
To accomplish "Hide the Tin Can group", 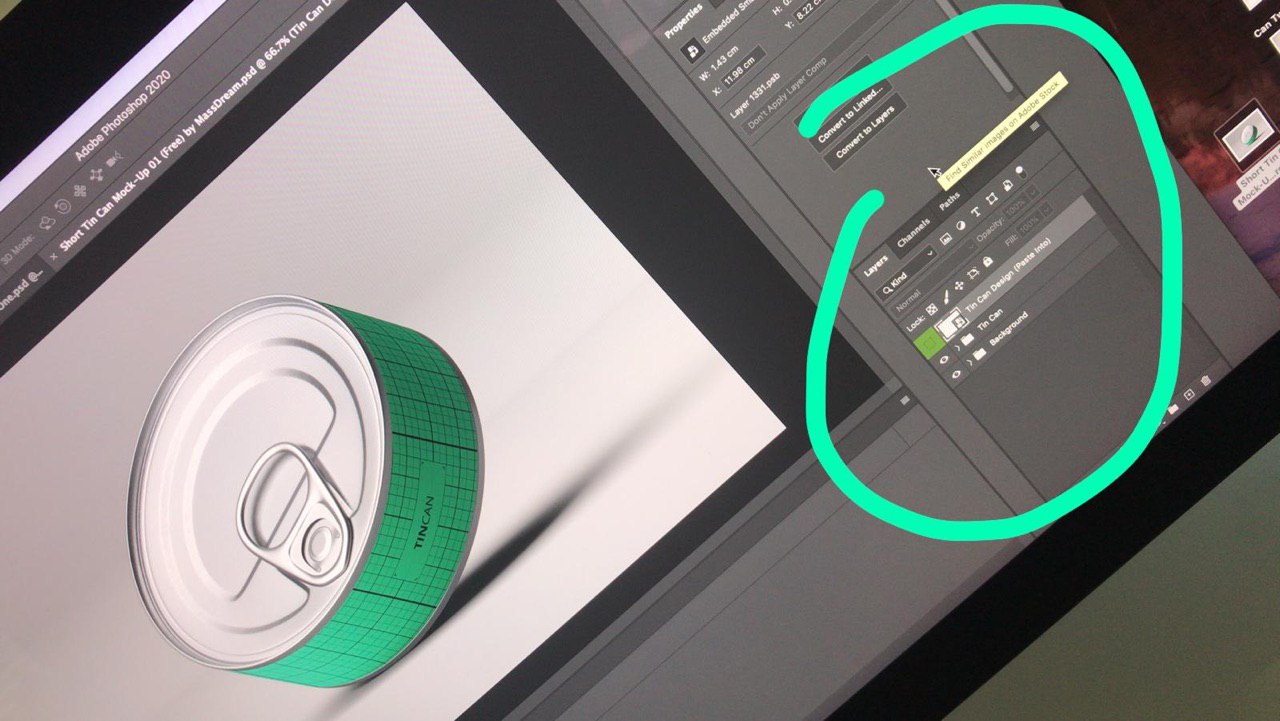I will [x=944, y=359].
